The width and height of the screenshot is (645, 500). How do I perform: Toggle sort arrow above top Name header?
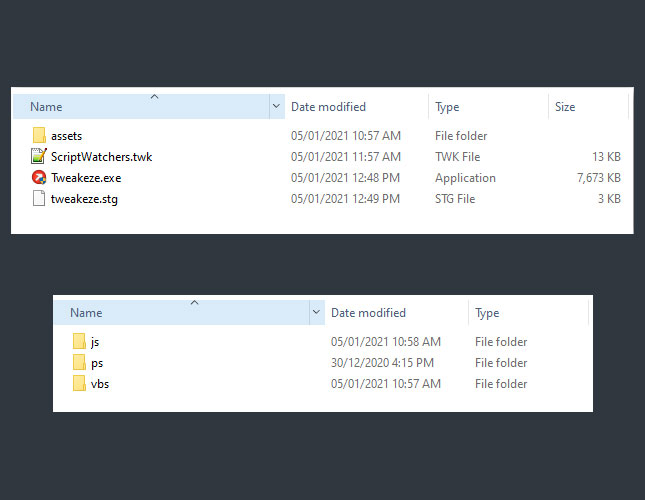click(153, 97)
